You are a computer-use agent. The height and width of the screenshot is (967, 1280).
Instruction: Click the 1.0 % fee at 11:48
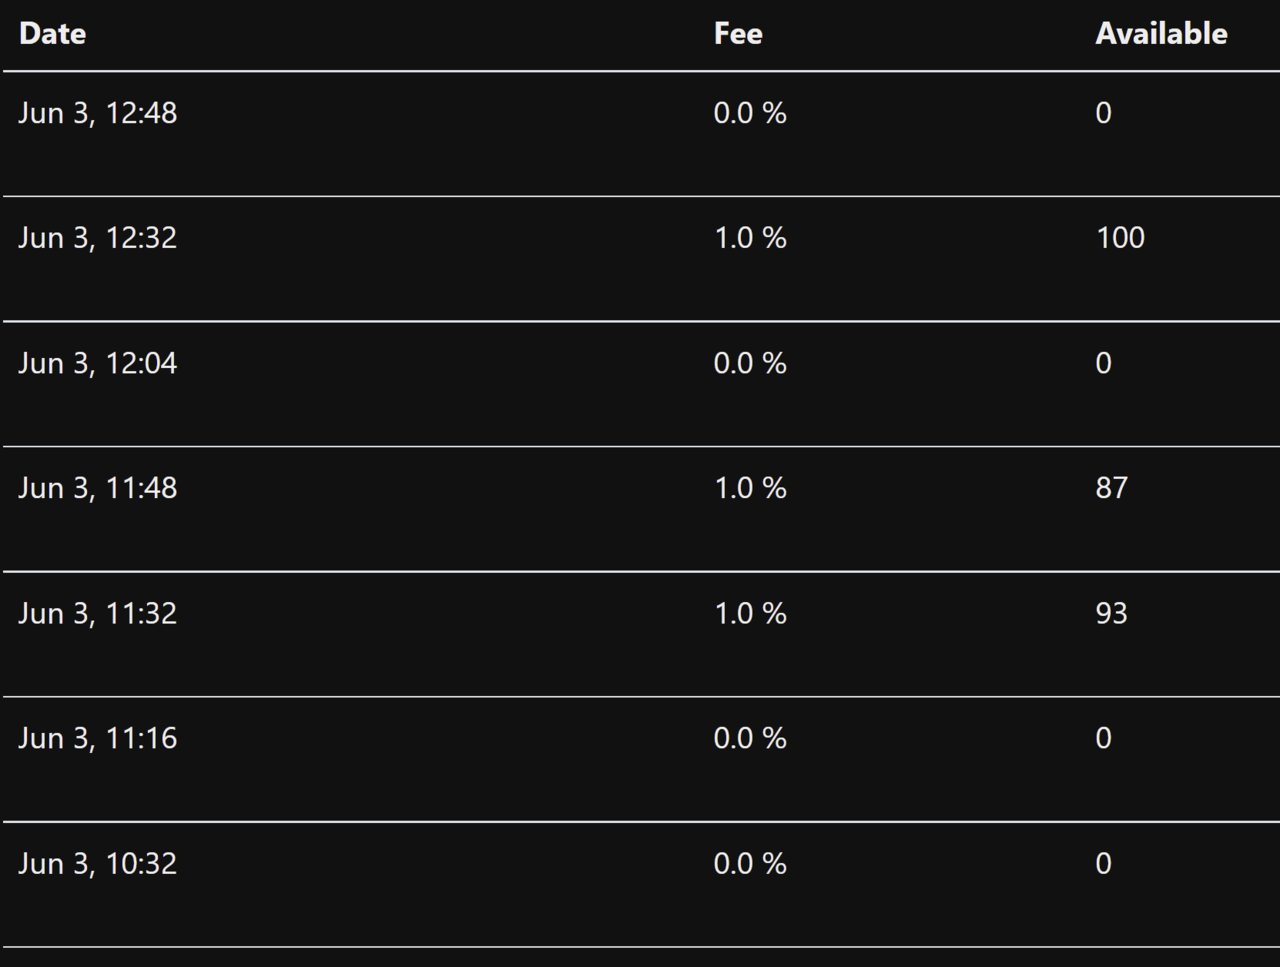click(x=750, y=488)
